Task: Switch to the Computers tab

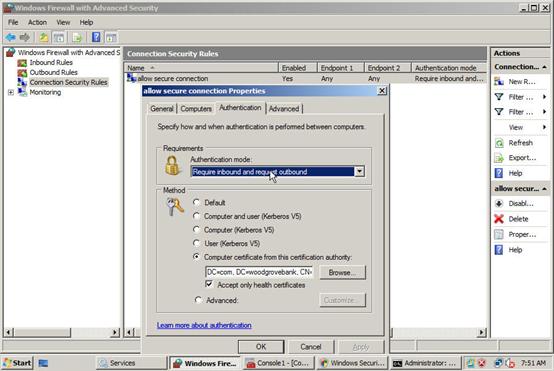Action: pyautogui.click(x=196, y=109)
